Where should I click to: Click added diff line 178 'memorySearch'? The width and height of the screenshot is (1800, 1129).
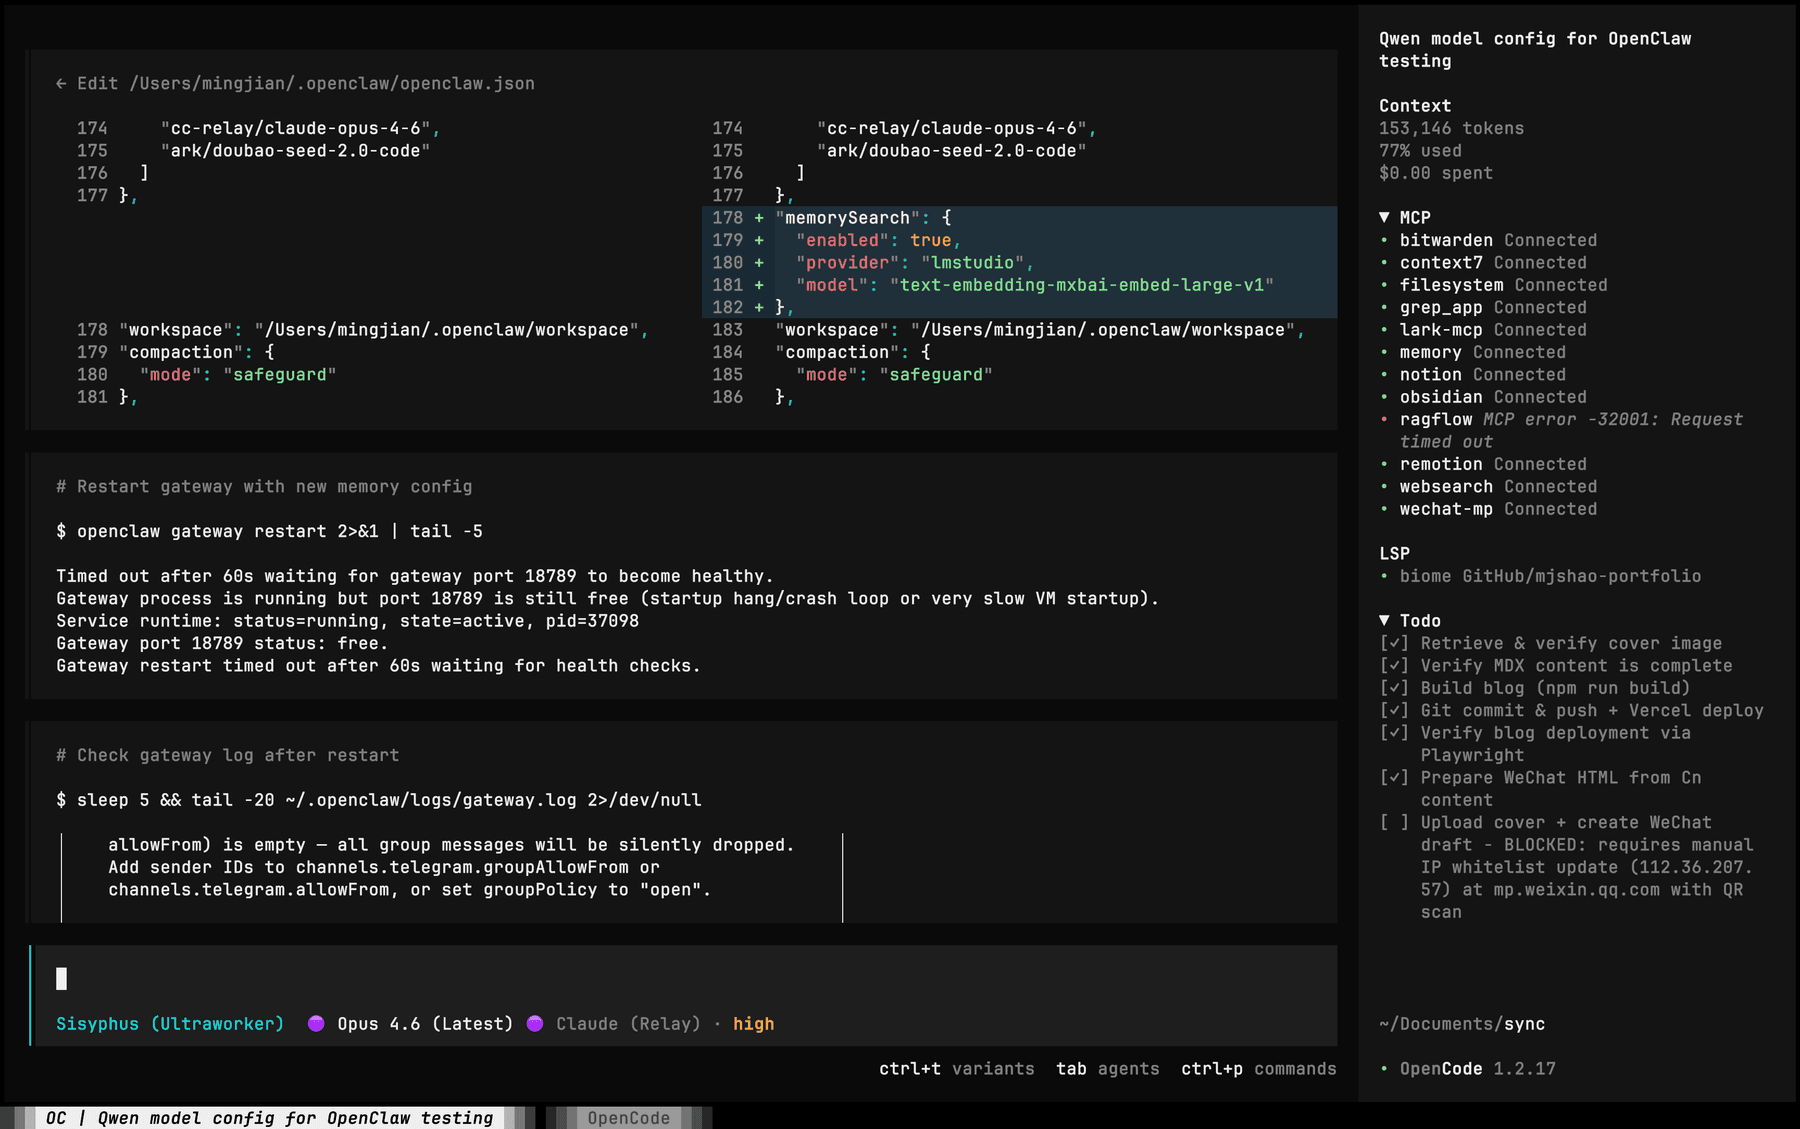click(1020, 218)
